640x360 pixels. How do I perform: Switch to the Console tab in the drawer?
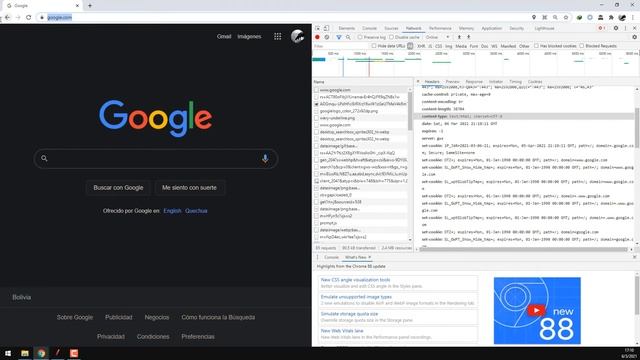331,257
